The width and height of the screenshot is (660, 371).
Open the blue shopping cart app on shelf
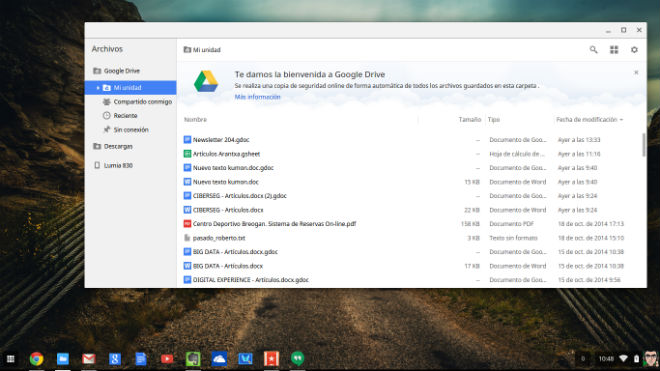pyautogui.click(x=245, y=359)
